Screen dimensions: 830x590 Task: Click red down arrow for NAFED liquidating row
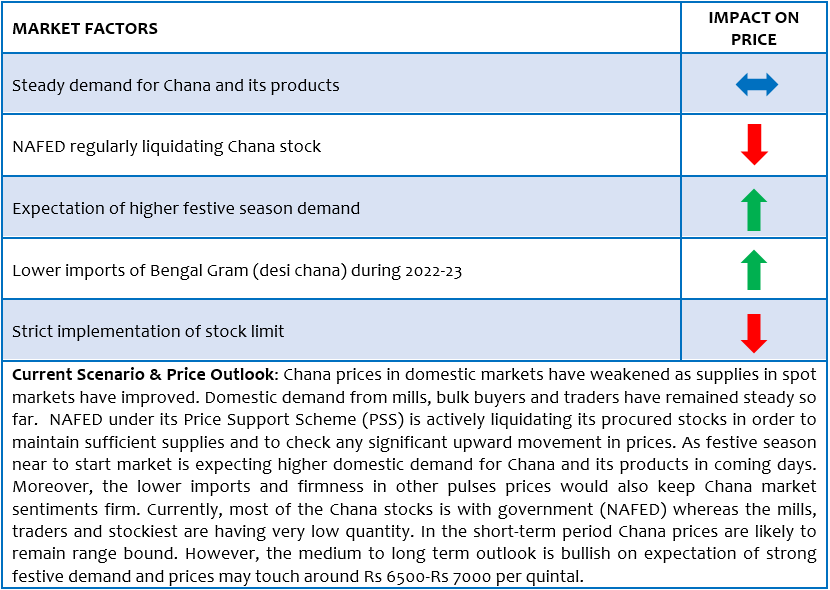tap(754, 144)
